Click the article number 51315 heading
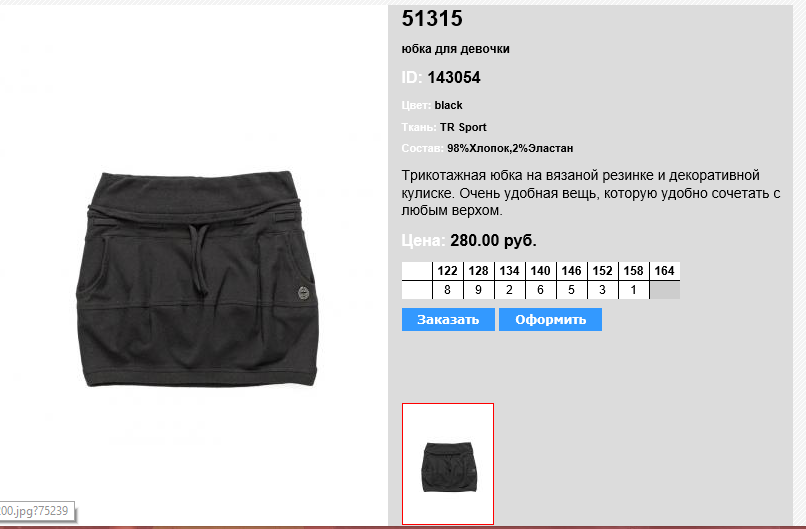 pyautogui.click(x=432, y=19)
